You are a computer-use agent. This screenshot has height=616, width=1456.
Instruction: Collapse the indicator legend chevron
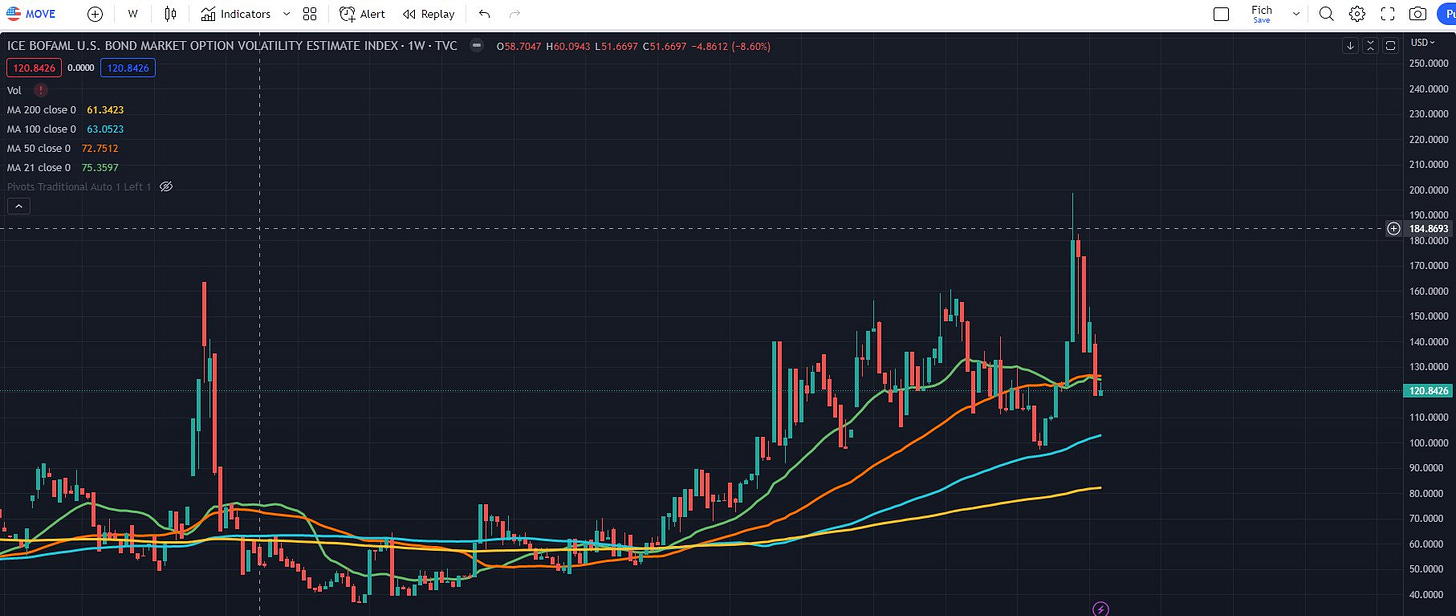[x=18, y=206]
